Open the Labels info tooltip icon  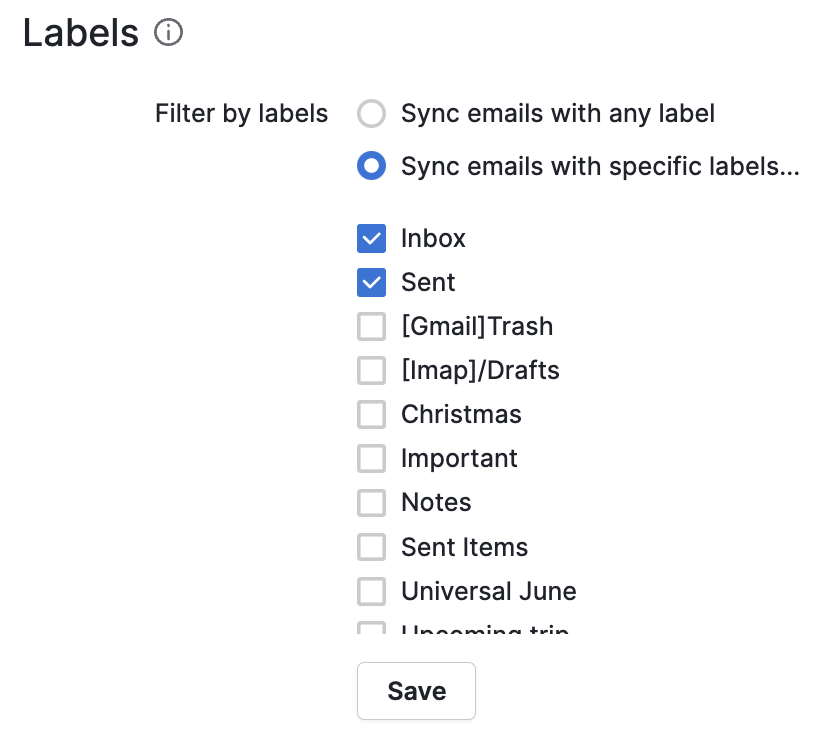(169, 33)
